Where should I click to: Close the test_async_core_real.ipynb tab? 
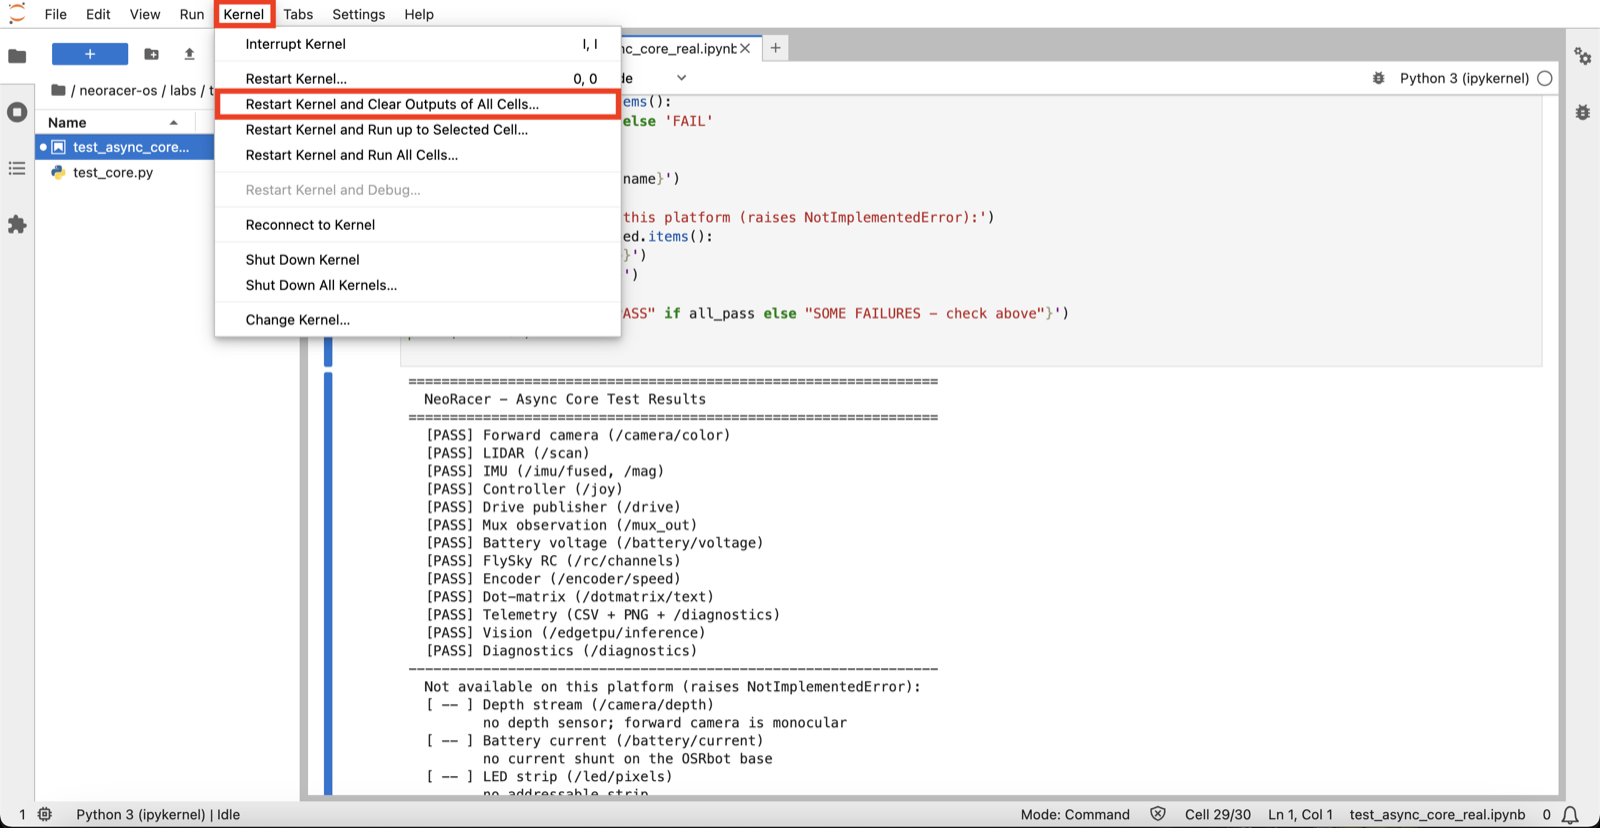tap(745, 48)
